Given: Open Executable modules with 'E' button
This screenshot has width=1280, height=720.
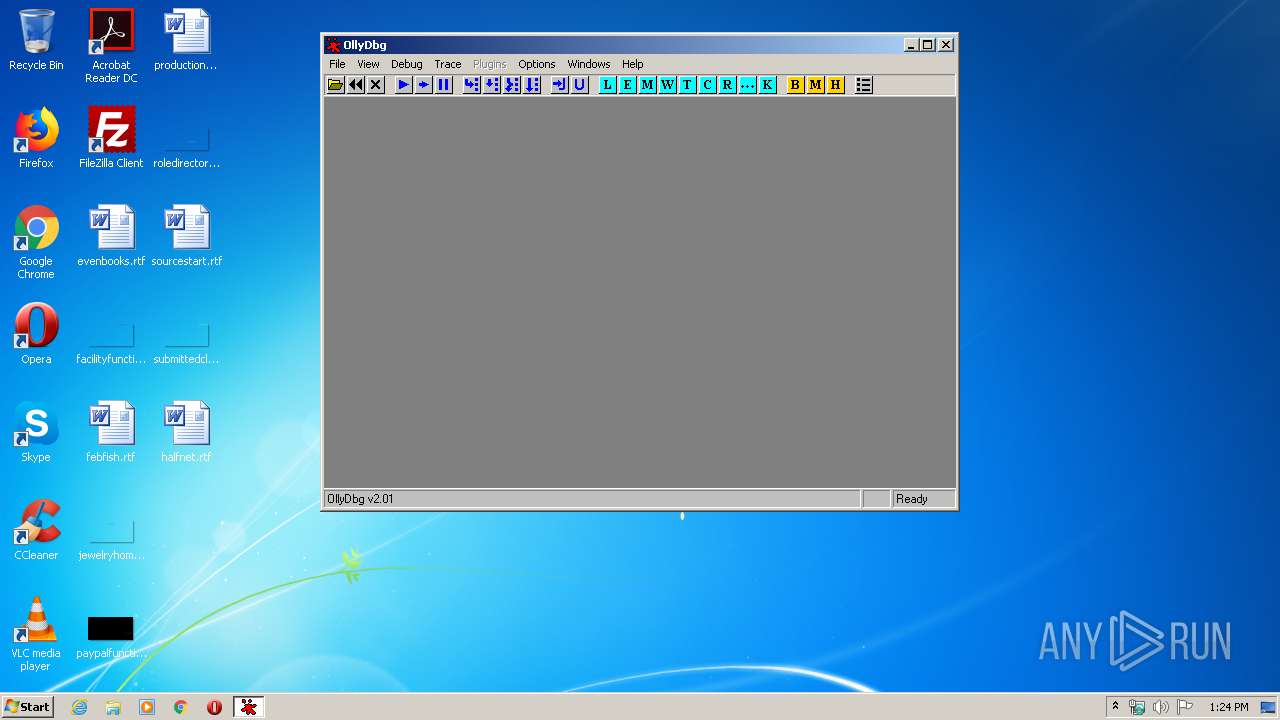Looking at the screenshot, I should pos(627,85).
